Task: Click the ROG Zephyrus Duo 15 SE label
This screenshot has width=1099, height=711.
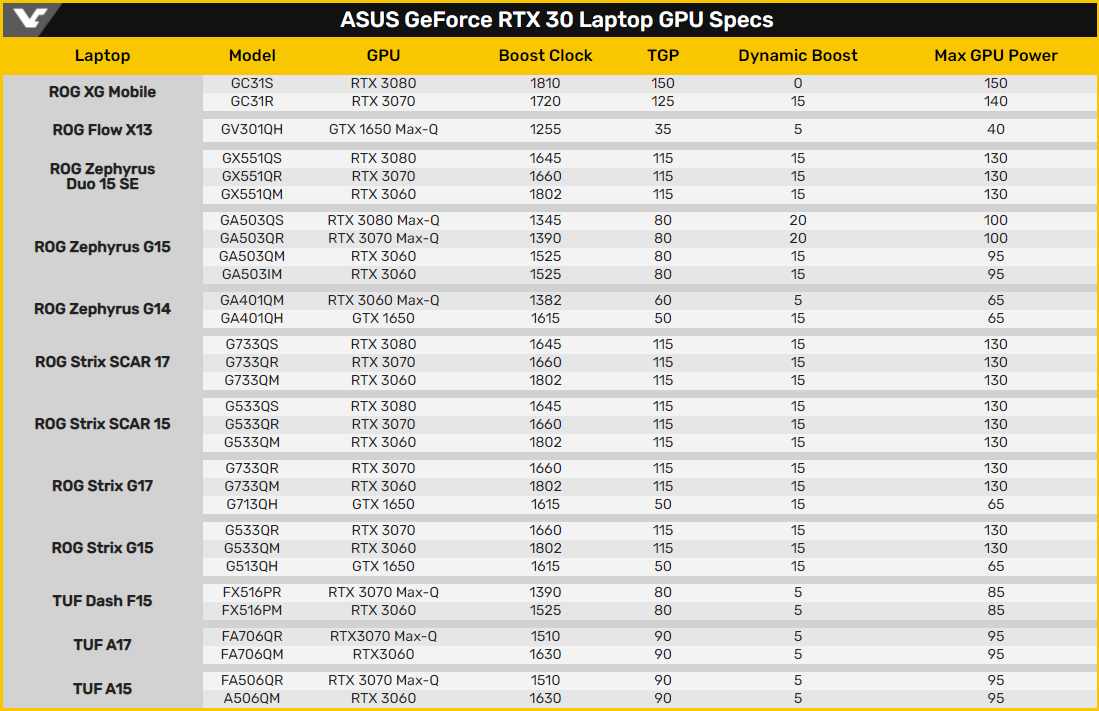Action: (102, 176)
